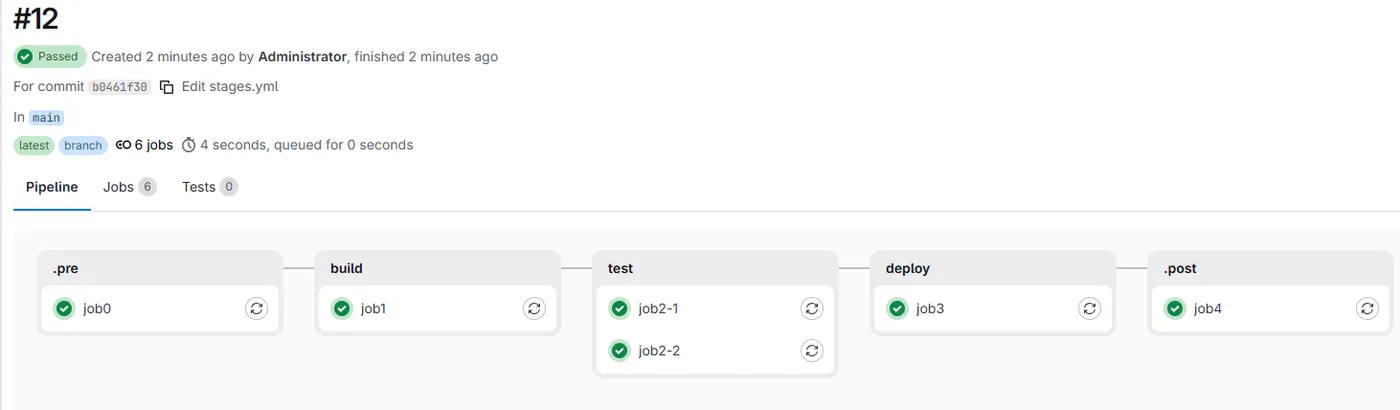Open commit b0461f30 link
The width and height of the screenshot is (1400, 410).
click(x=120, y=87)
